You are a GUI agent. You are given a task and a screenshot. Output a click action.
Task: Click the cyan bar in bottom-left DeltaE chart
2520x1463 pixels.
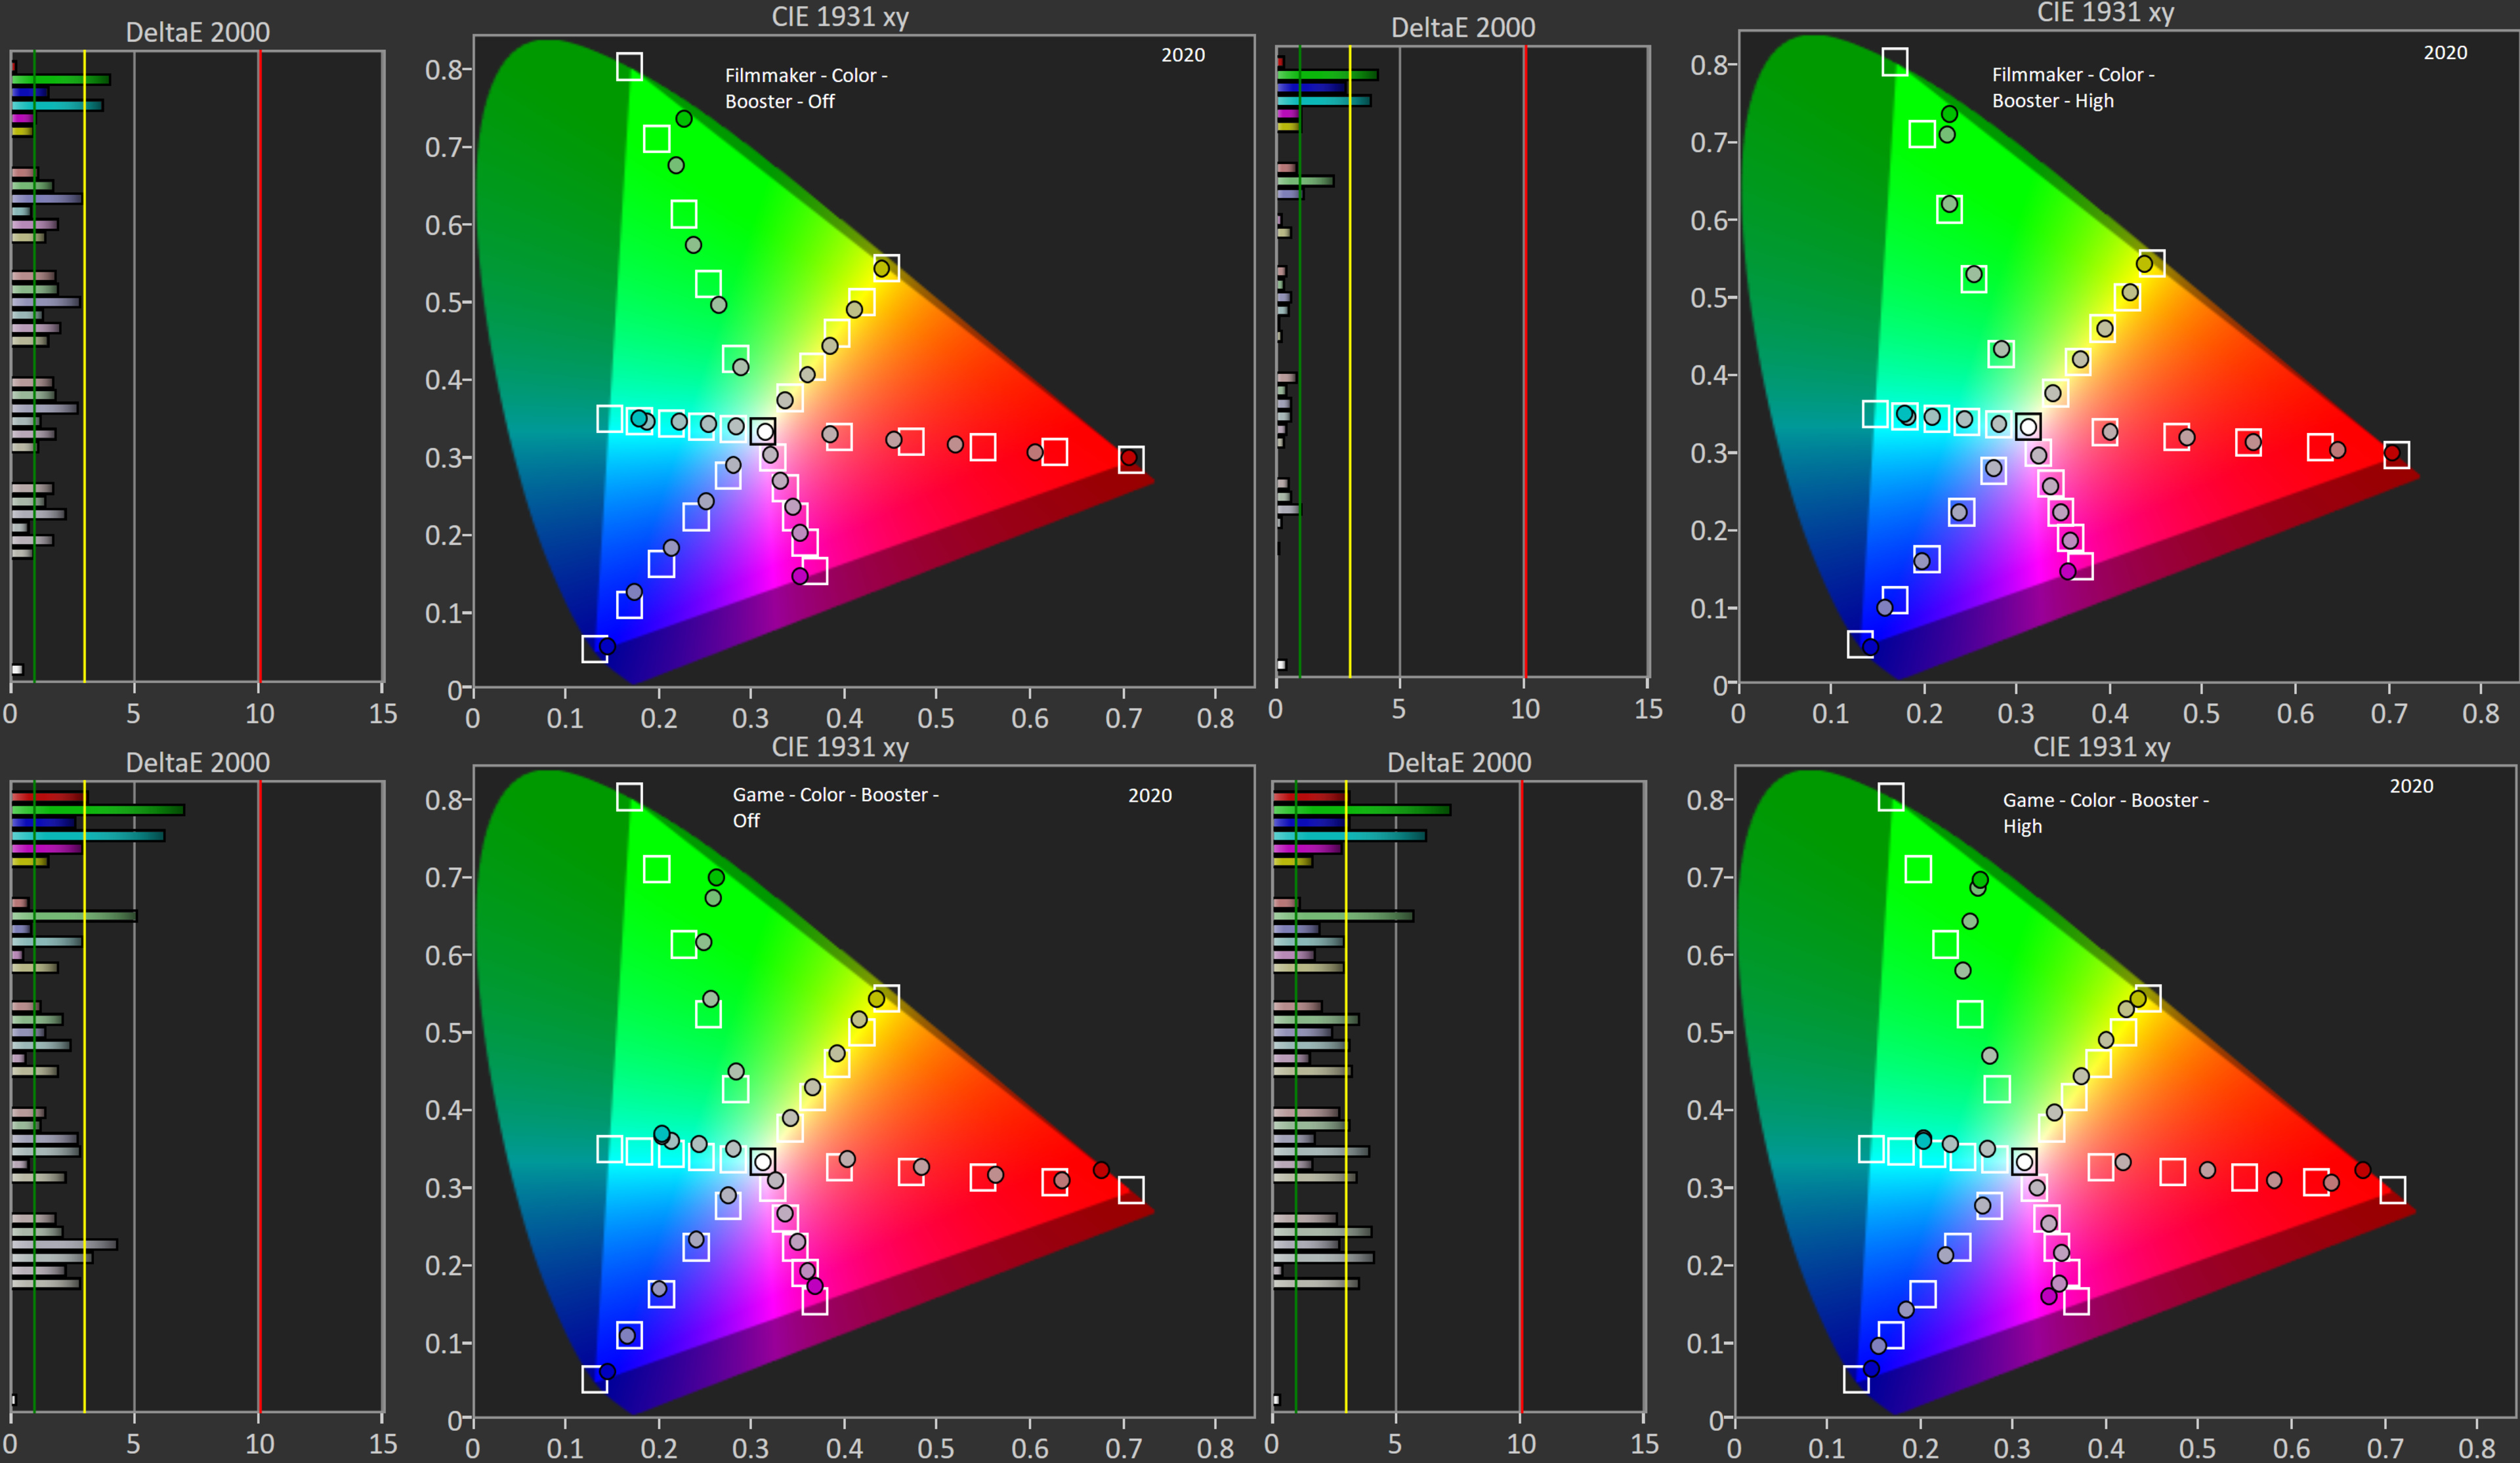(88, 835)
